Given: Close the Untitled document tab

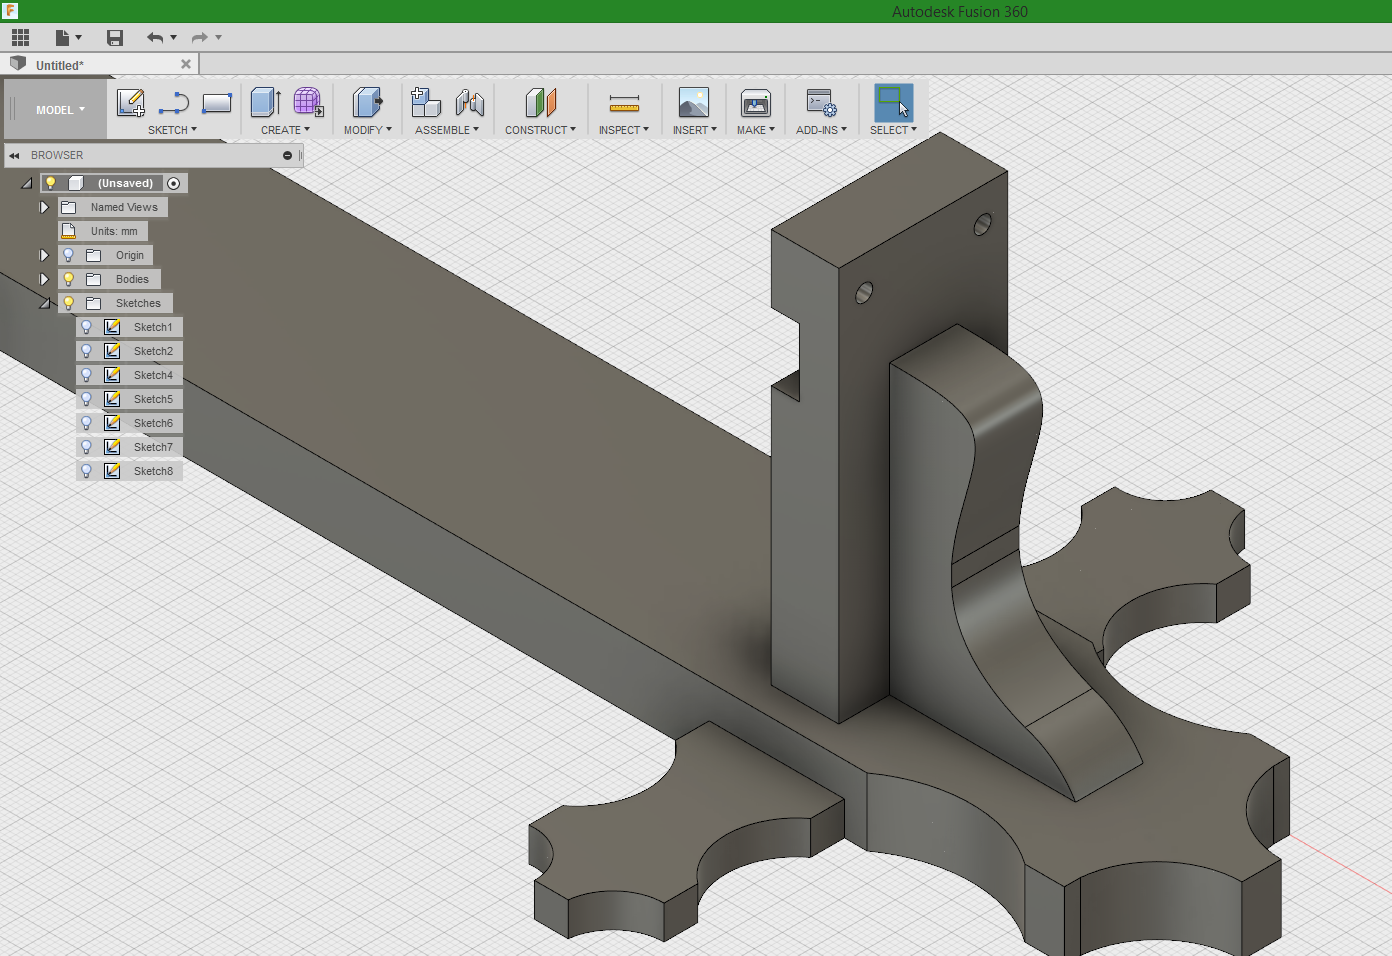Looking at the screenshot, I should coord(186,64).
